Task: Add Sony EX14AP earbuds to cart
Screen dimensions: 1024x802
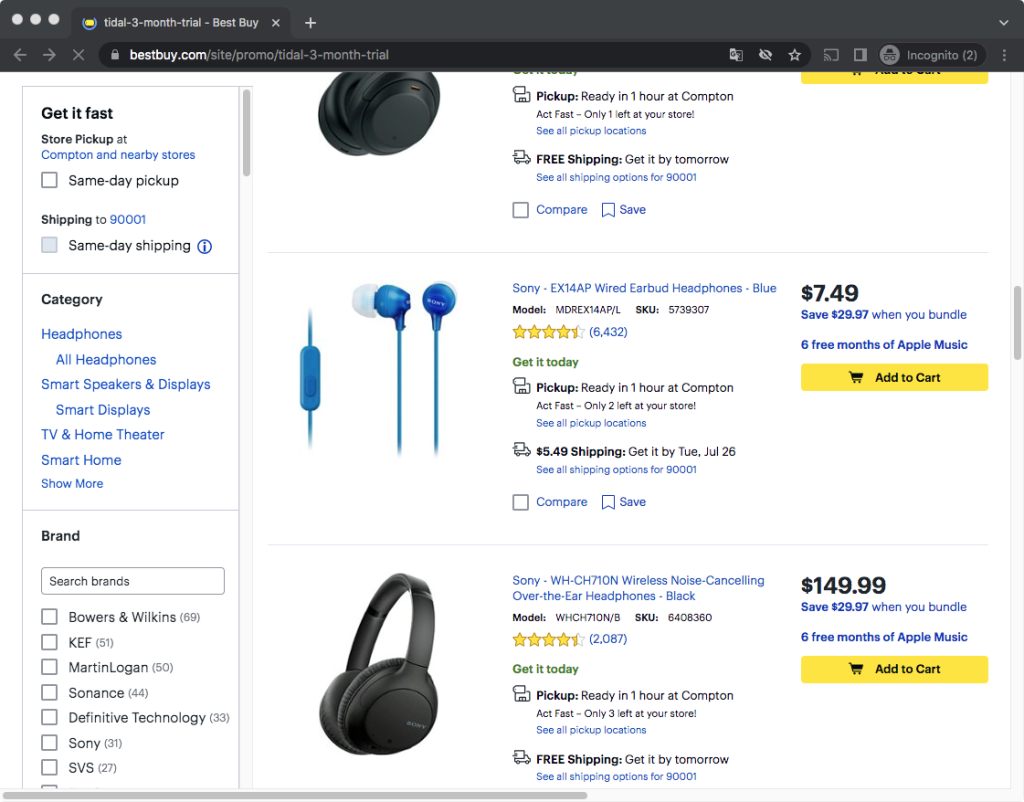Action: coord(894,377)
